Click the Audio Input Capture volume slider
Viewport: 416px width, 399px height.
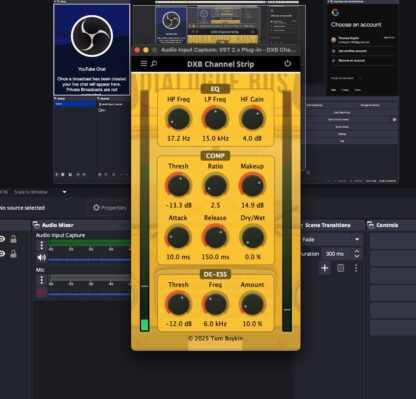point(89,259)
